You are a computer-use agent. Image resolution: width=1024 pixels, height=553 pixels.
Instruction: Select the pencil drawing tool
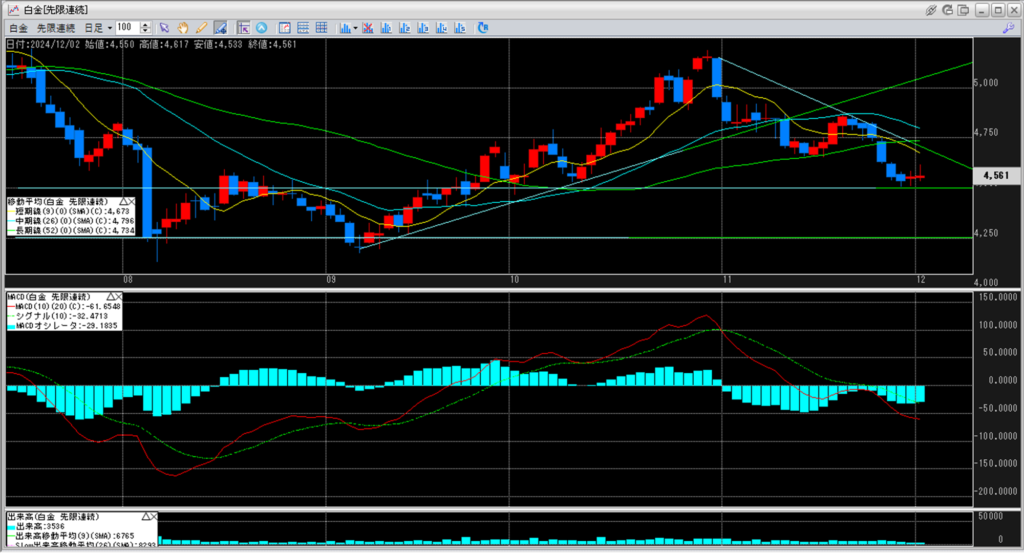pos(201,27)
